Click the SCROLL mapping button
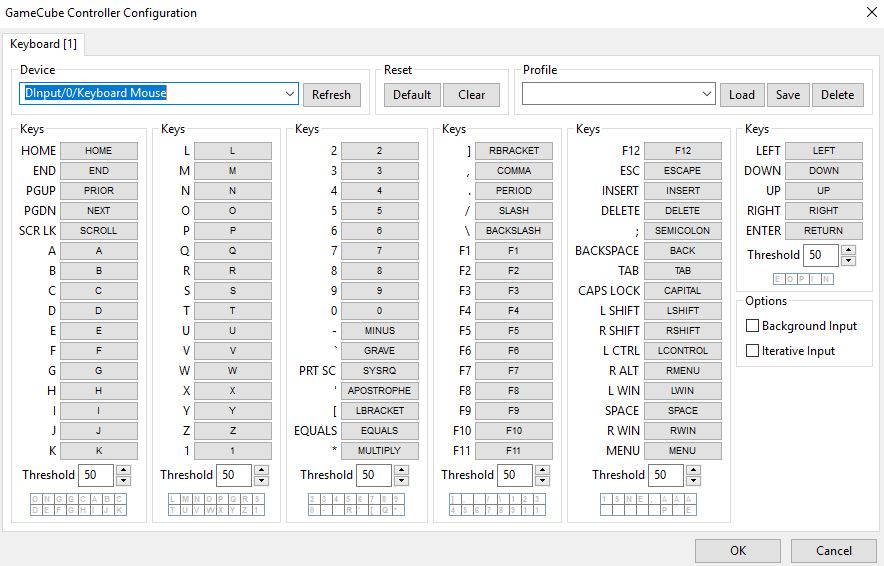This screenshot has width=884, height=566. pyautogui.click(x=99, y=231)
